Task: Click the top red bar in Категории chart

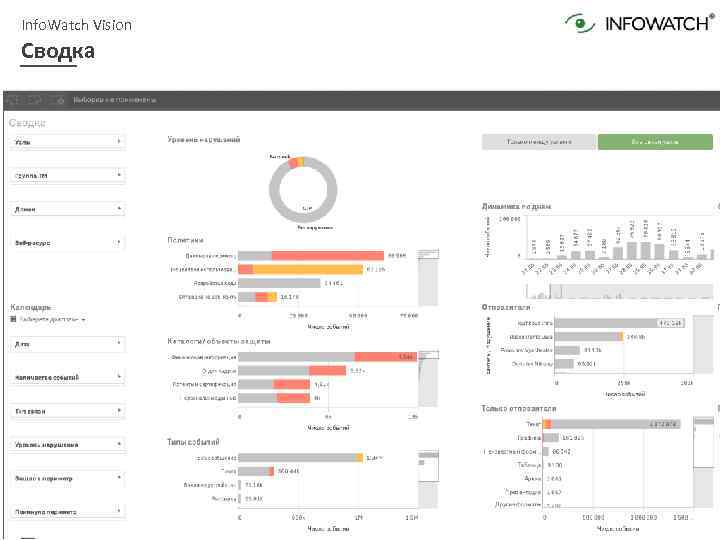Action: pos(386,357)
